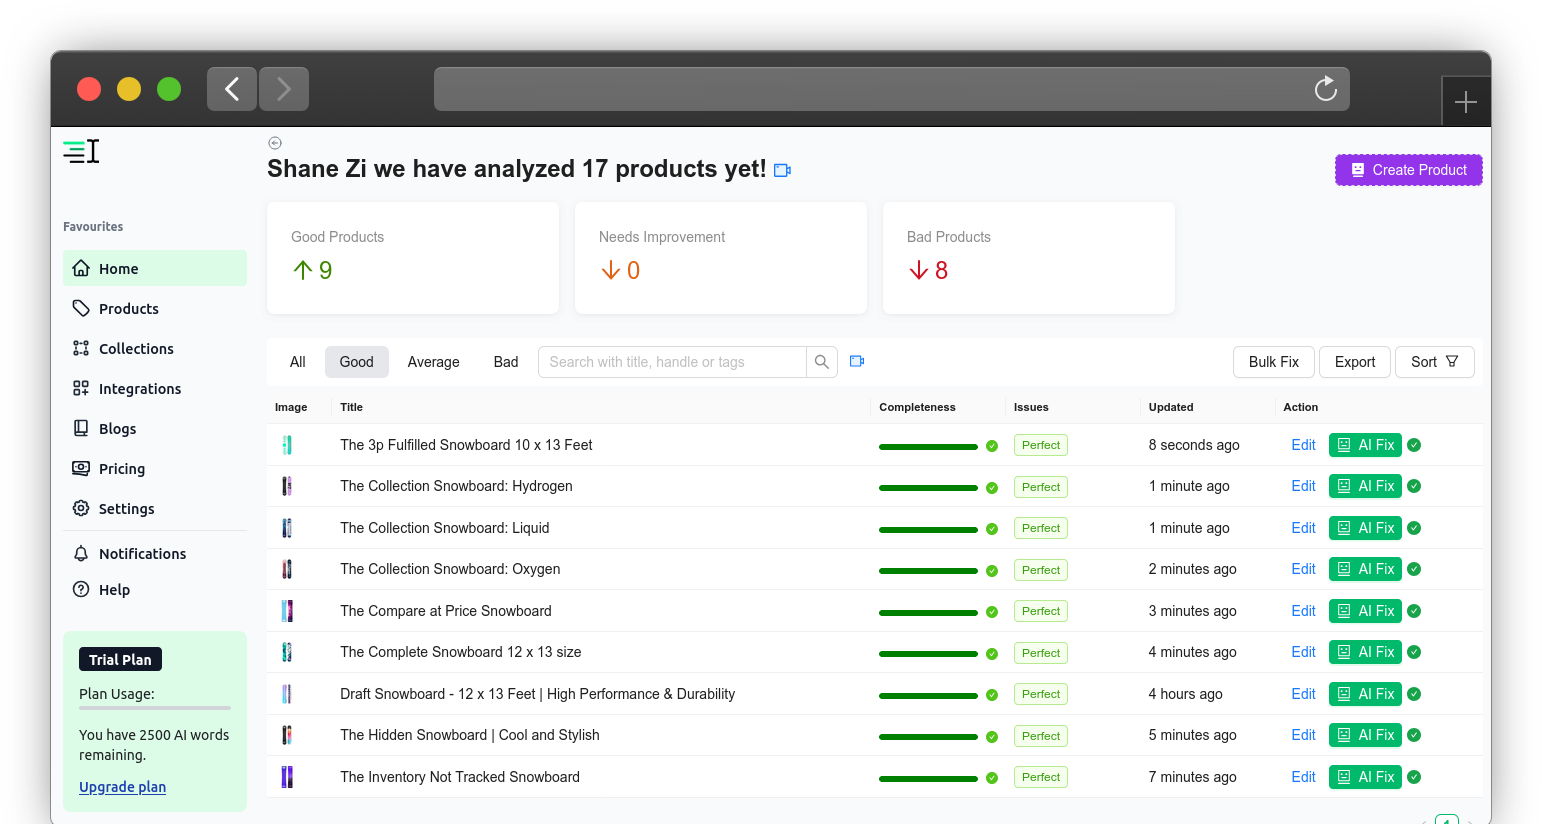1542x824 pixels.
Task: Click the Good Products summary card
Action: pyautogui.click(x=413, y=258)
